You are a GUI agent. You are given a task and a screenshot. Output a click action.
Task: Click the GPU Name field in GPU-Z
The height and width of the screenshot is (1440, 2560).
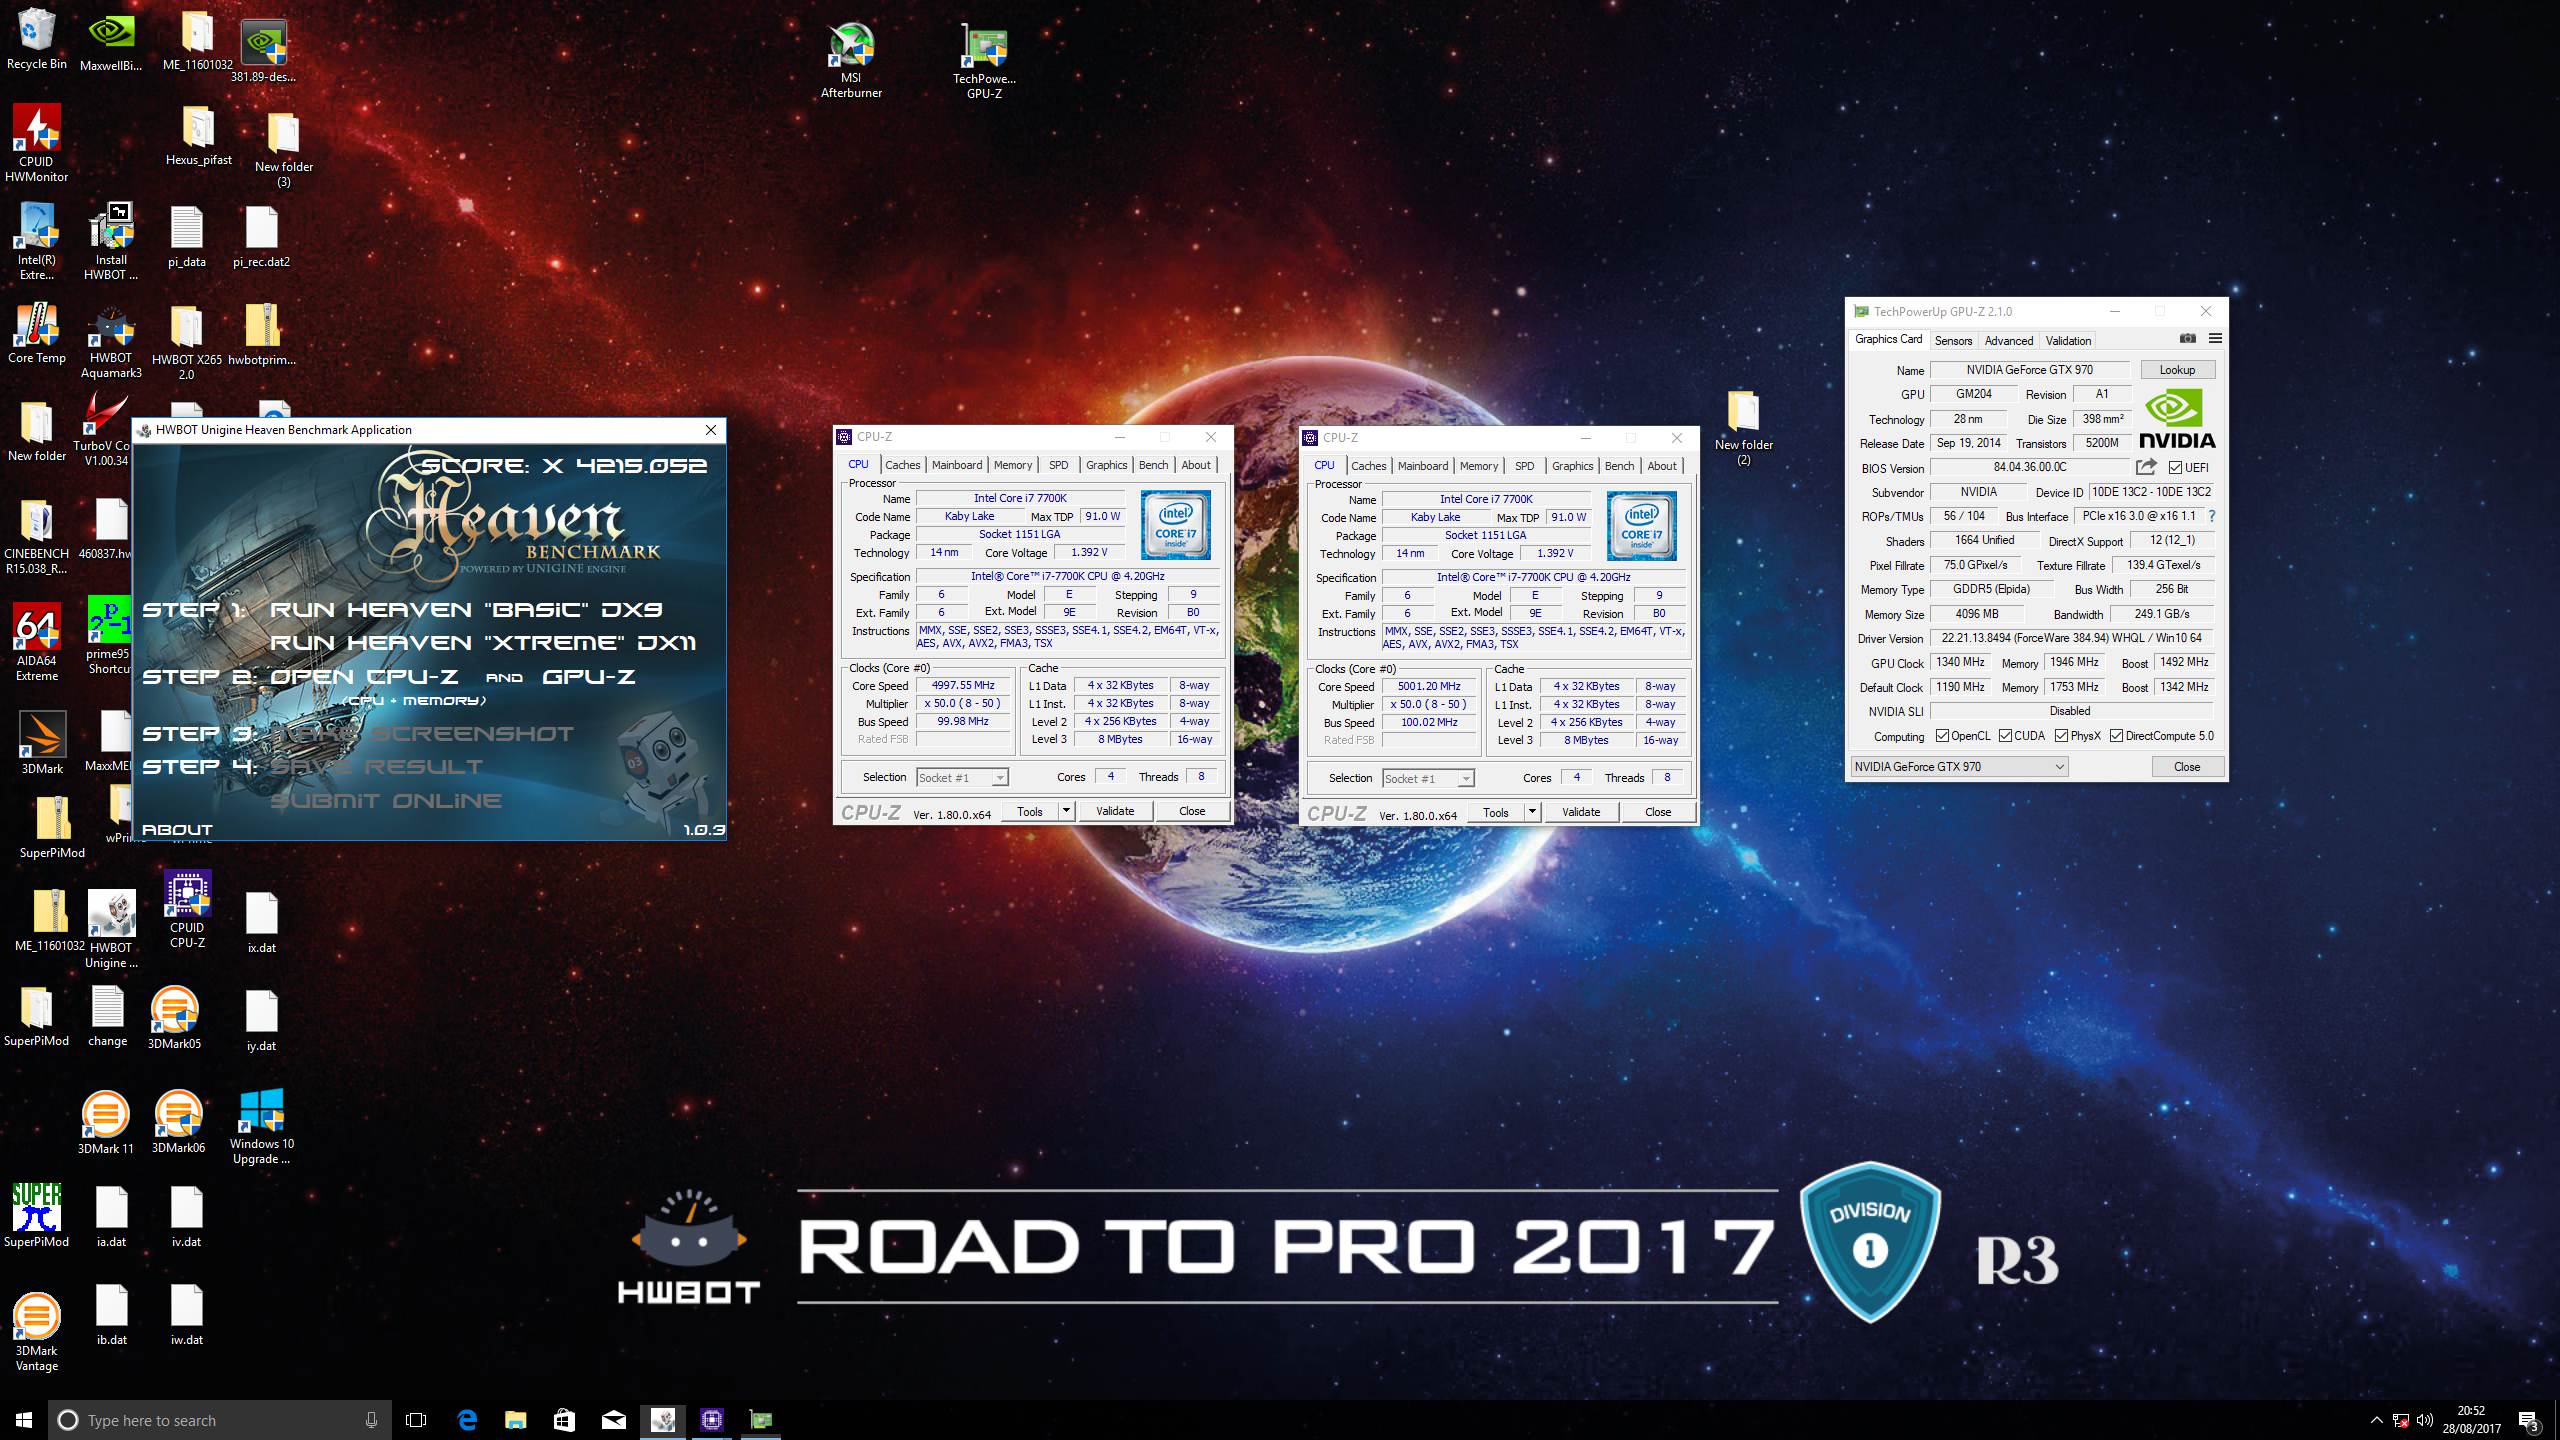coord(2030,370)
